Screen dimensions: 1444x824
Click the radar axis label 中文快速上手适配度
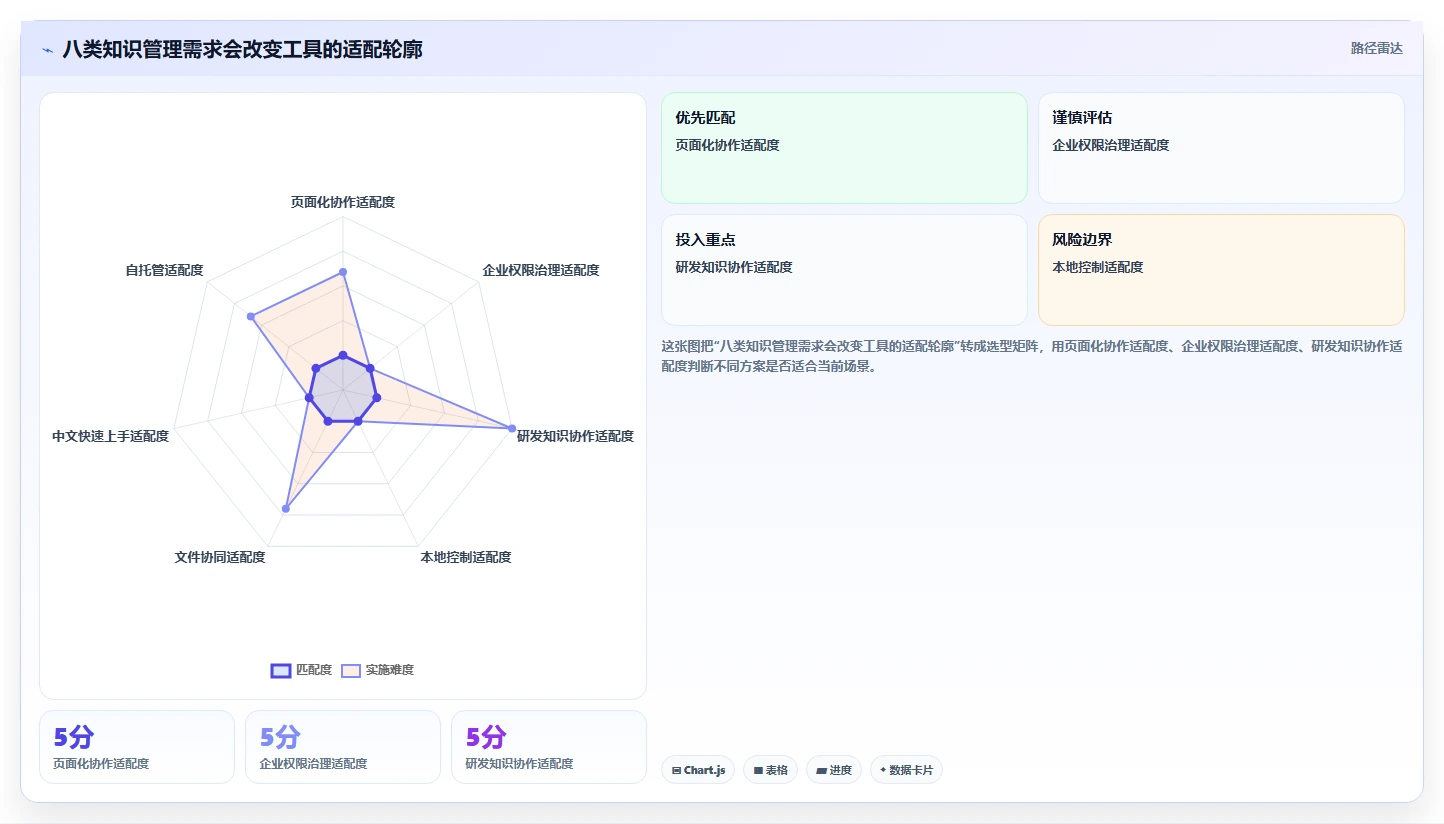click(111, 436)
